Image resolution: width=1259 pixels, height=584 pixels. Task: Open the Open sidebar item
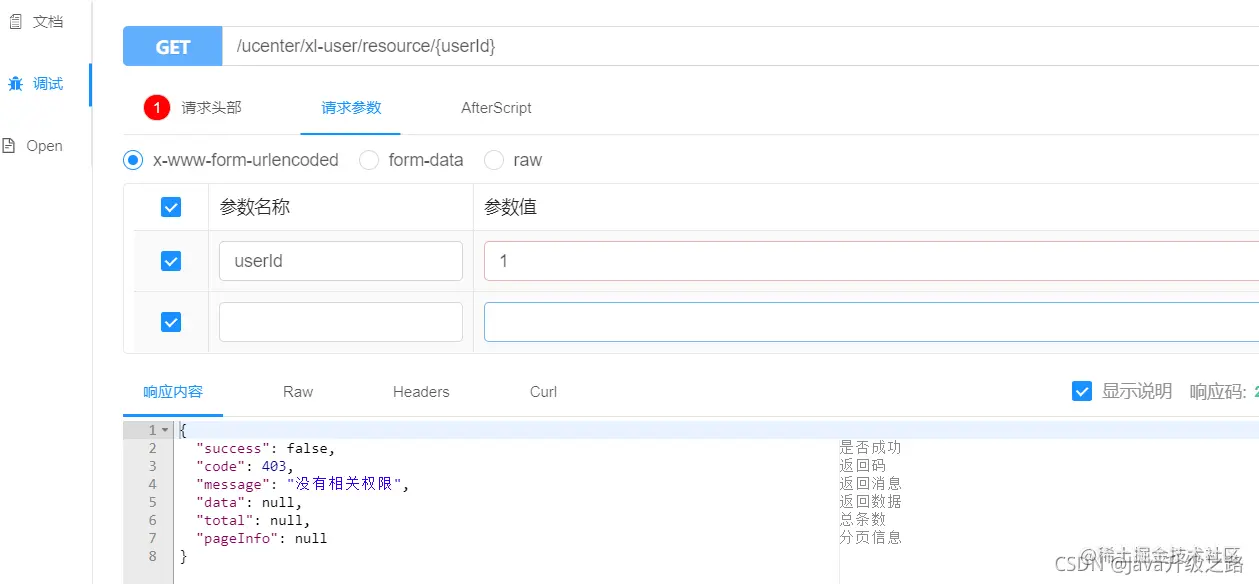click(x=45, y=146)
